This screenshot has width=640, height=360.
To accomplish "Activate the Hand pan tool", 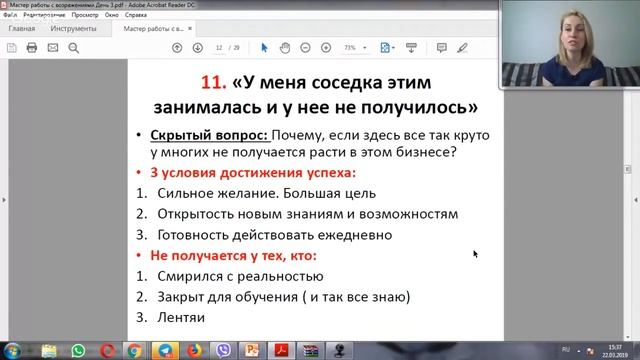I will click(x=284, y=48).
